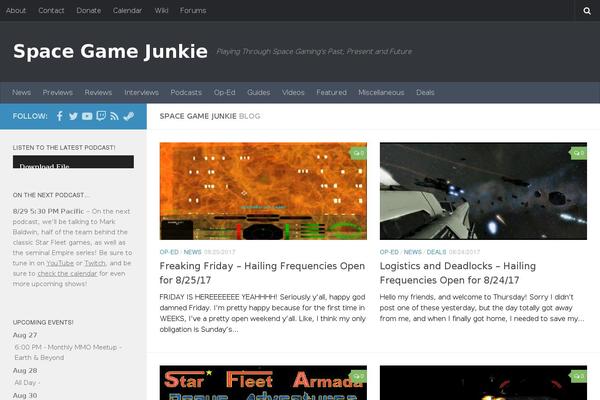This screenshot has height=400, width=600.
Task: Open the Calendar menu item
Action: [x=127, y=11]
